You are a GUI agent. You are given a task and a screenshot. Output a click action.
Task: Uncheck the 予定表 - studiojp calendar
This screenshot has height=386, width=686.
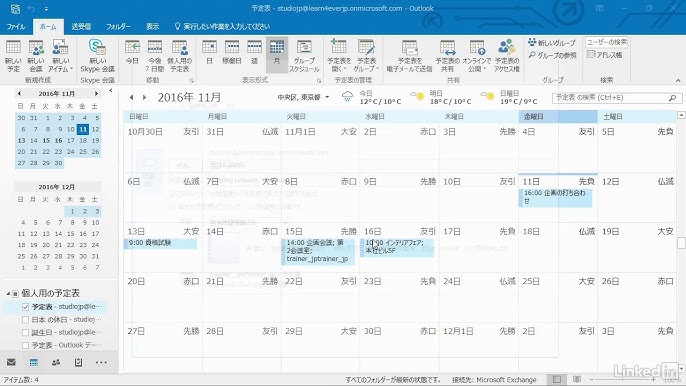pos(25,307)
